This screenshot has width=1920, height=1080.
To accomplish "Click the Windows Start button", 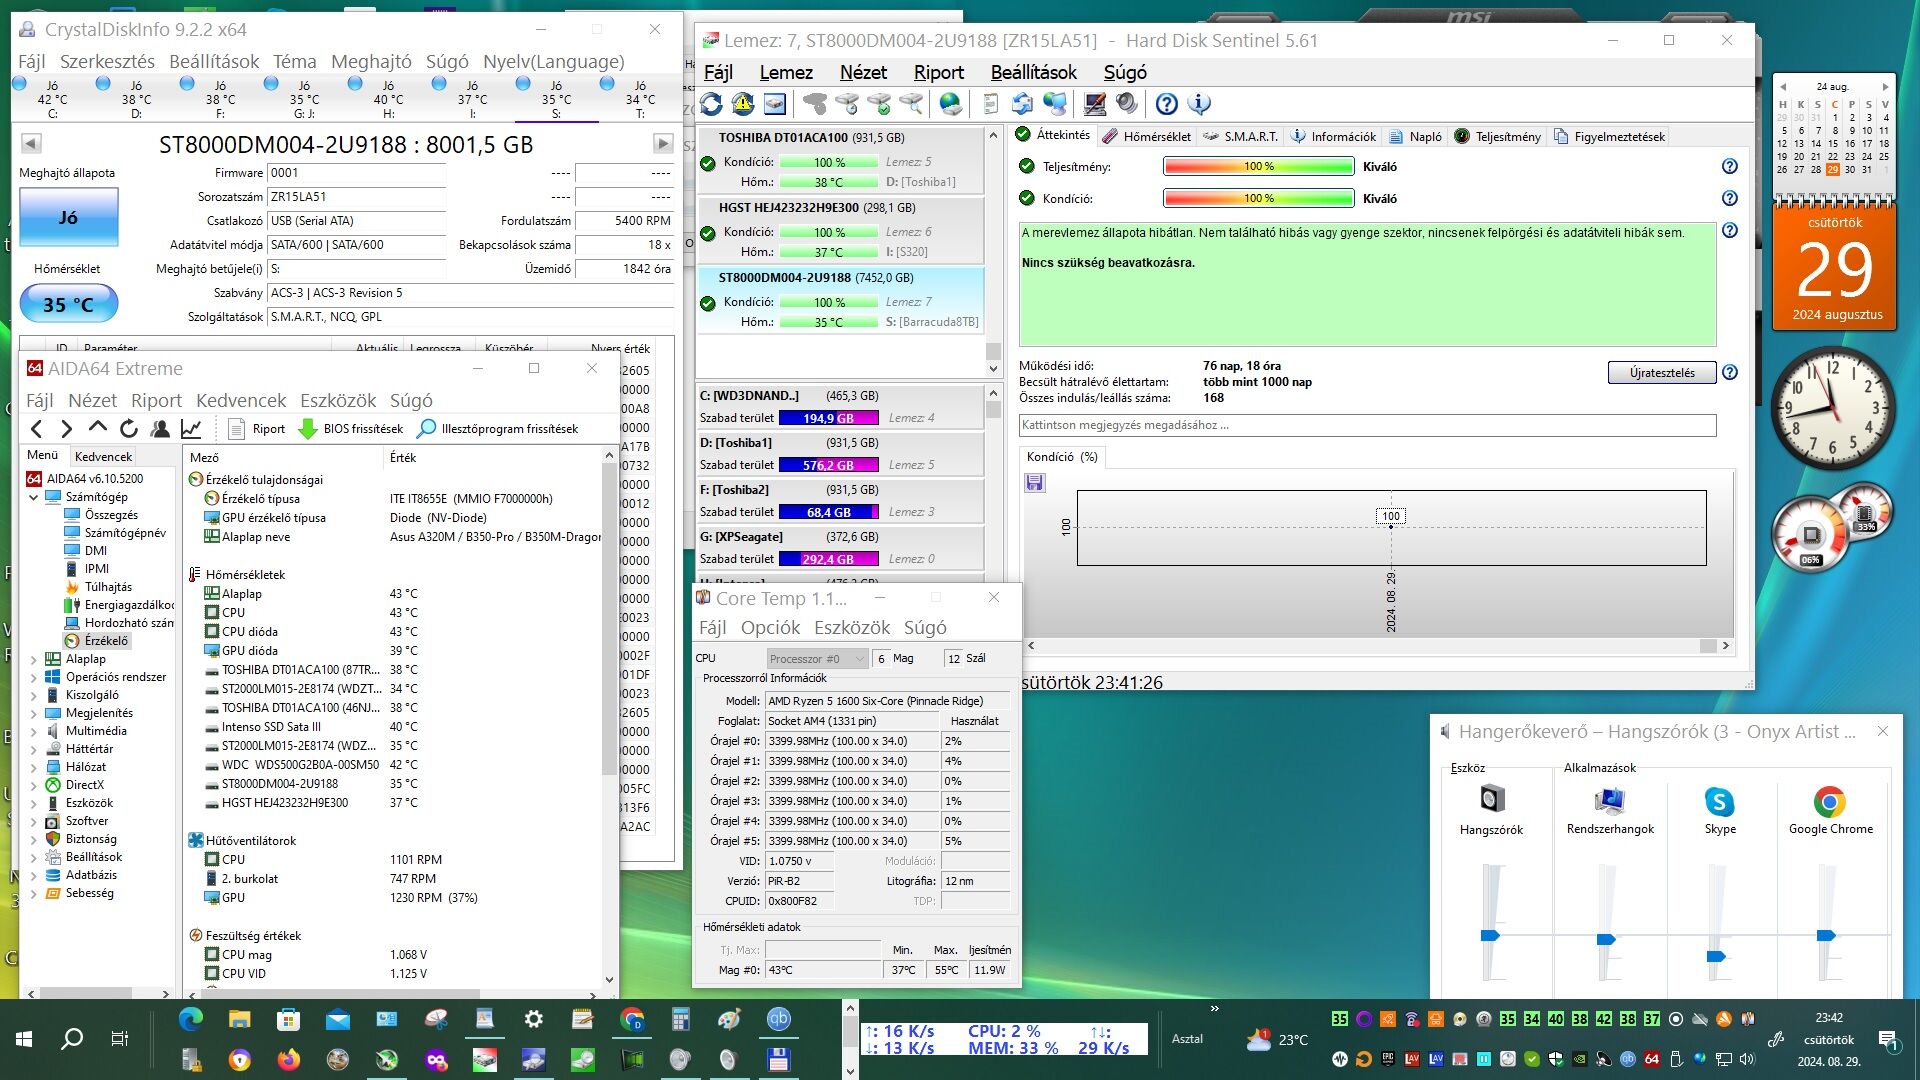I will click(24, 1039).
